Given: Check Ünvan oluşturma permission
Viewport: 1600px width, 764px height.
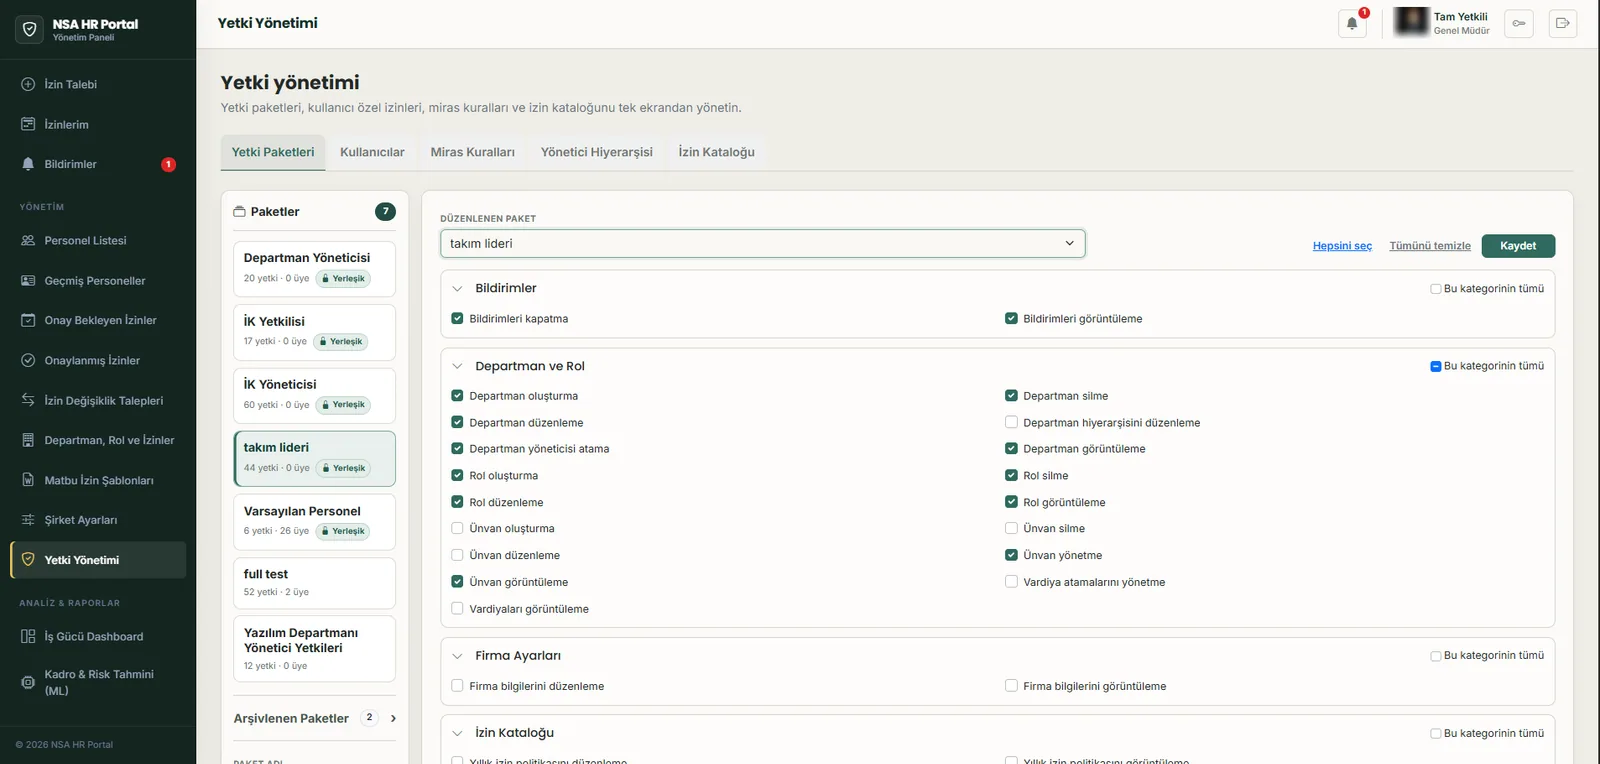Looking at the screenshot, I should point(457,528).
